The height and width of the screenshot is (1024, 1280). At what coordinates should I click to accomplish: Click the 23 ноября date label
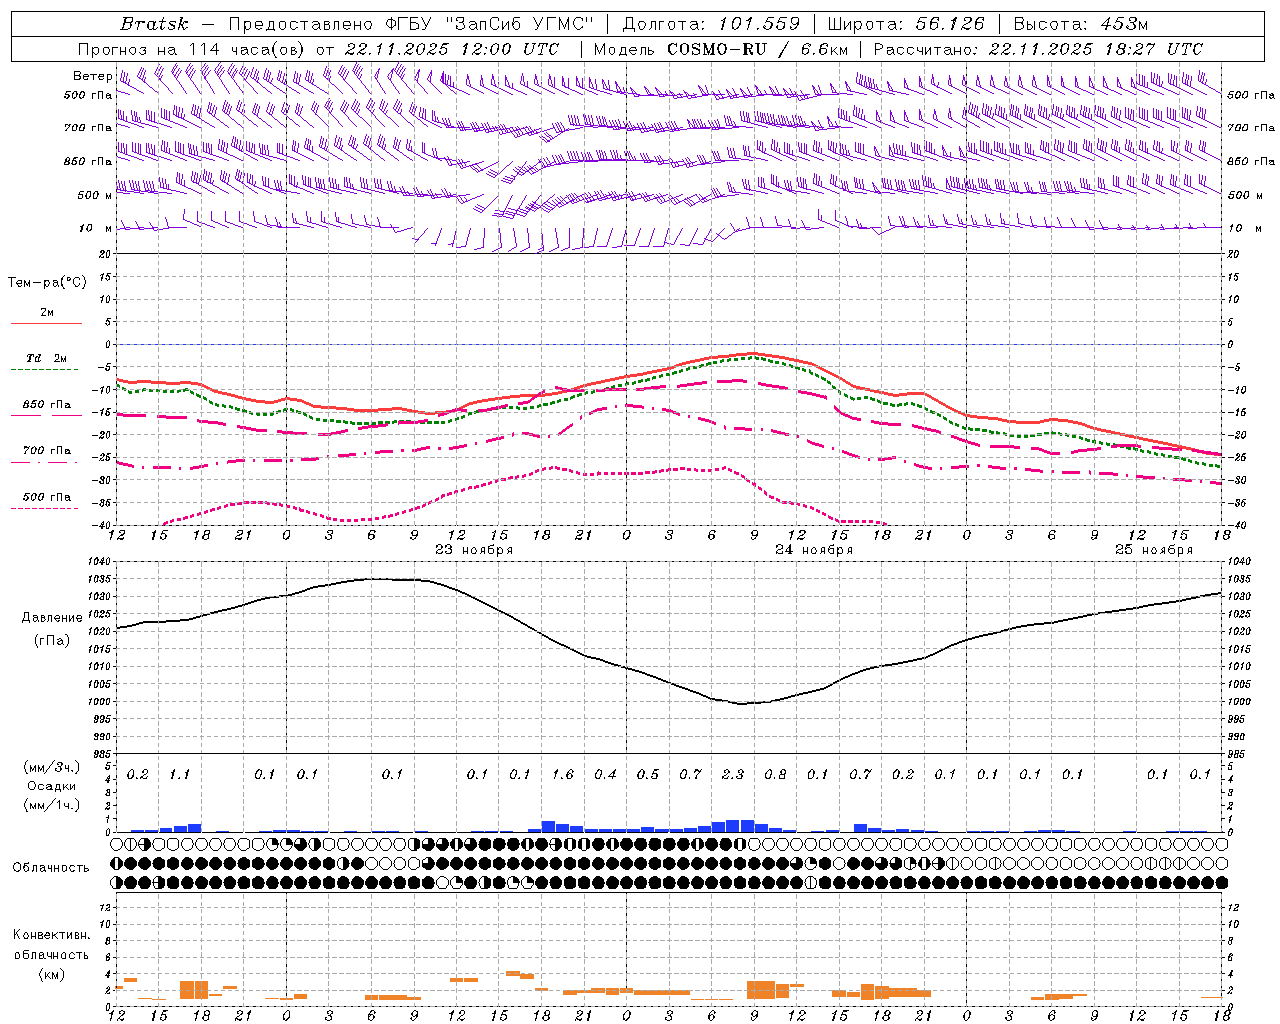[x=474, y=550]
